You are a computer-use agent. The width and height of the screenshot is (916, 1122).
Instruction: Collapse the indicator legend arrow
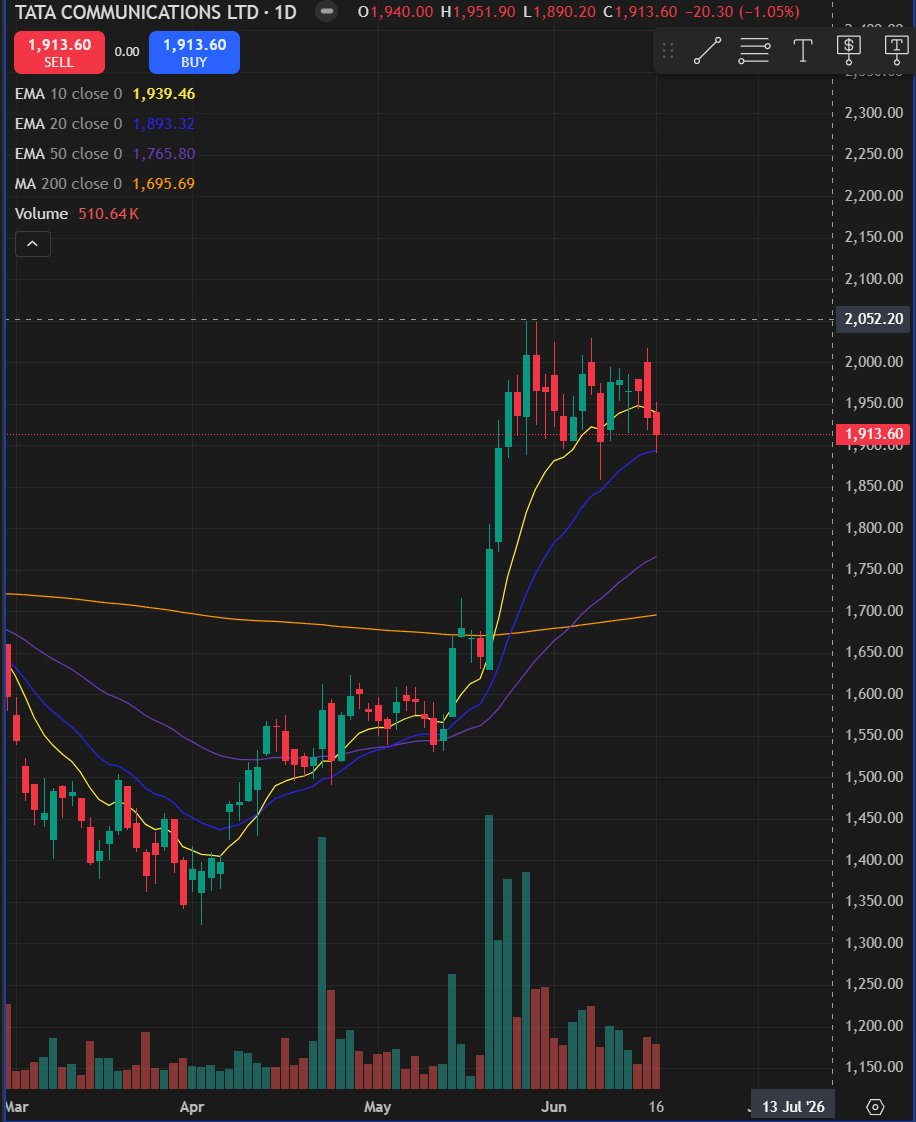[x=33, y=244]
